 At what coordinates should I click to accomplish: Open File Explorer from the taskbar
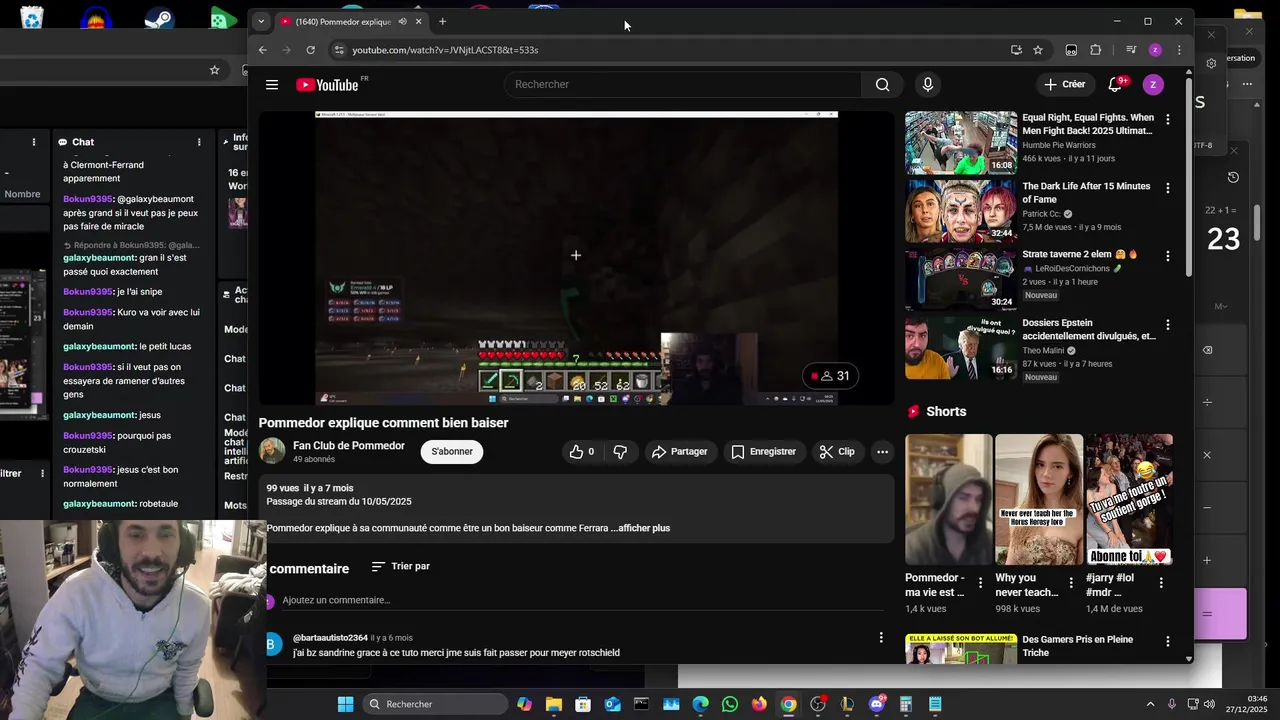(554, 704)
